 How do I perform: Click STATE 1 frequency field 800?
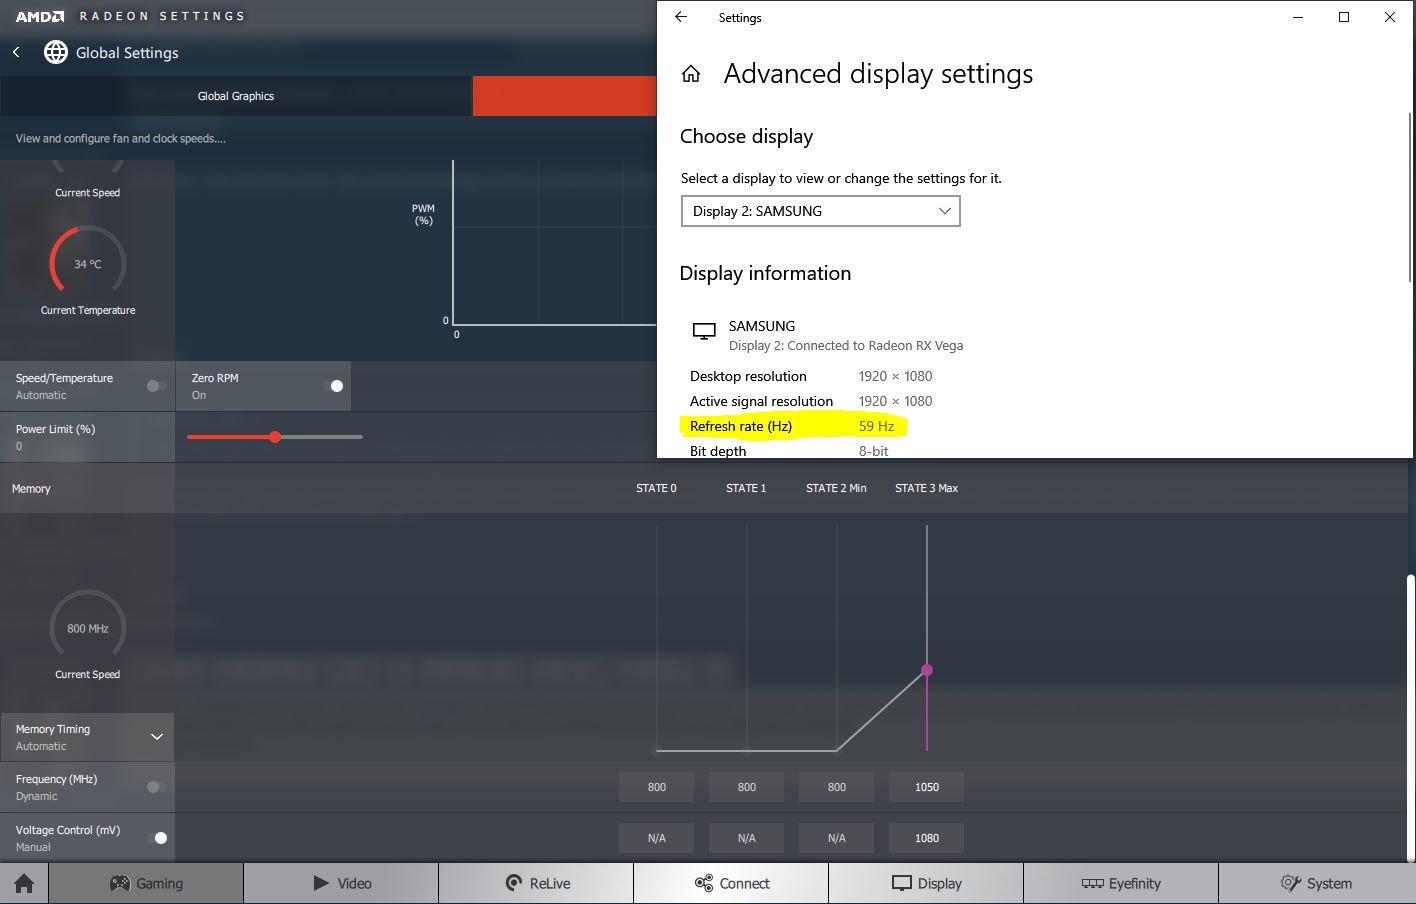tap(747, 787)
